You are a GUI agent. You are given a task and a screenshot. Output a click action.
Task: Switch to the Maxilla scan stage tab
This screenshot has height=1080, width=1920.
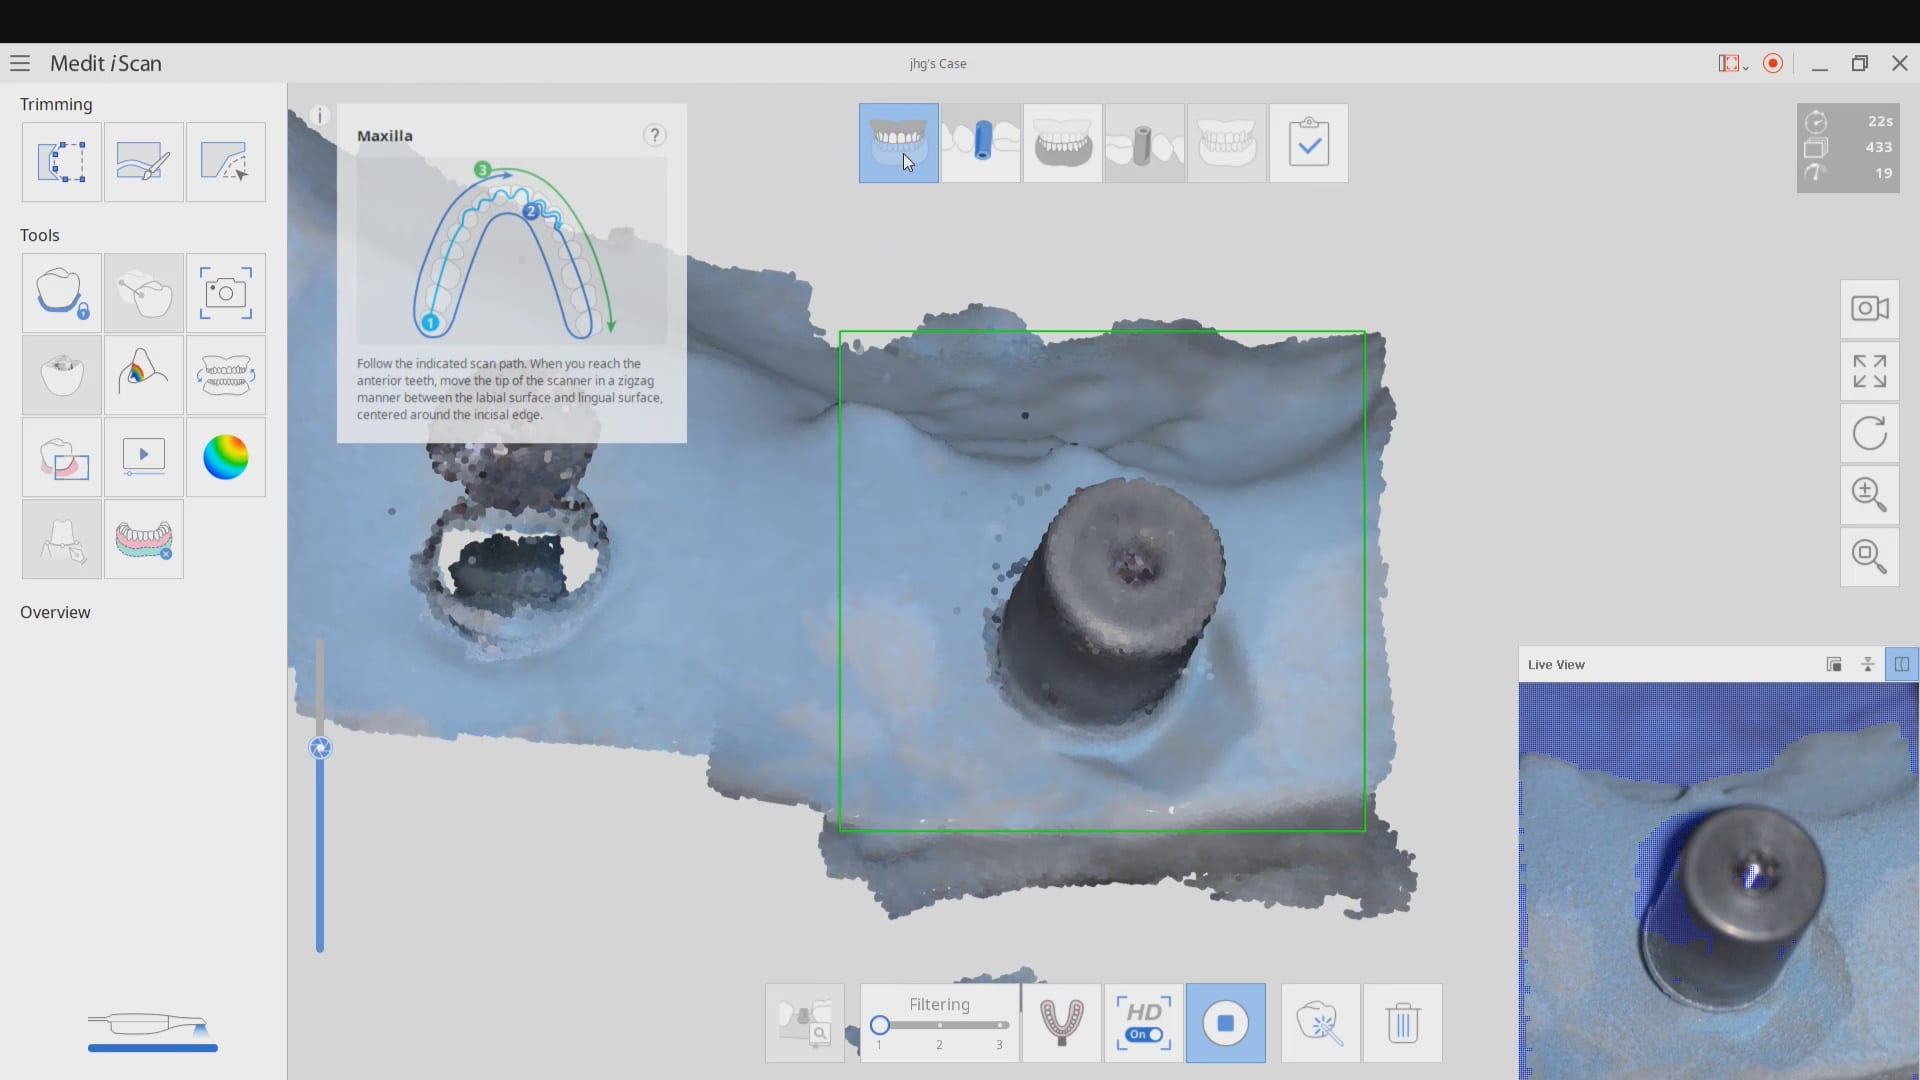898,143
